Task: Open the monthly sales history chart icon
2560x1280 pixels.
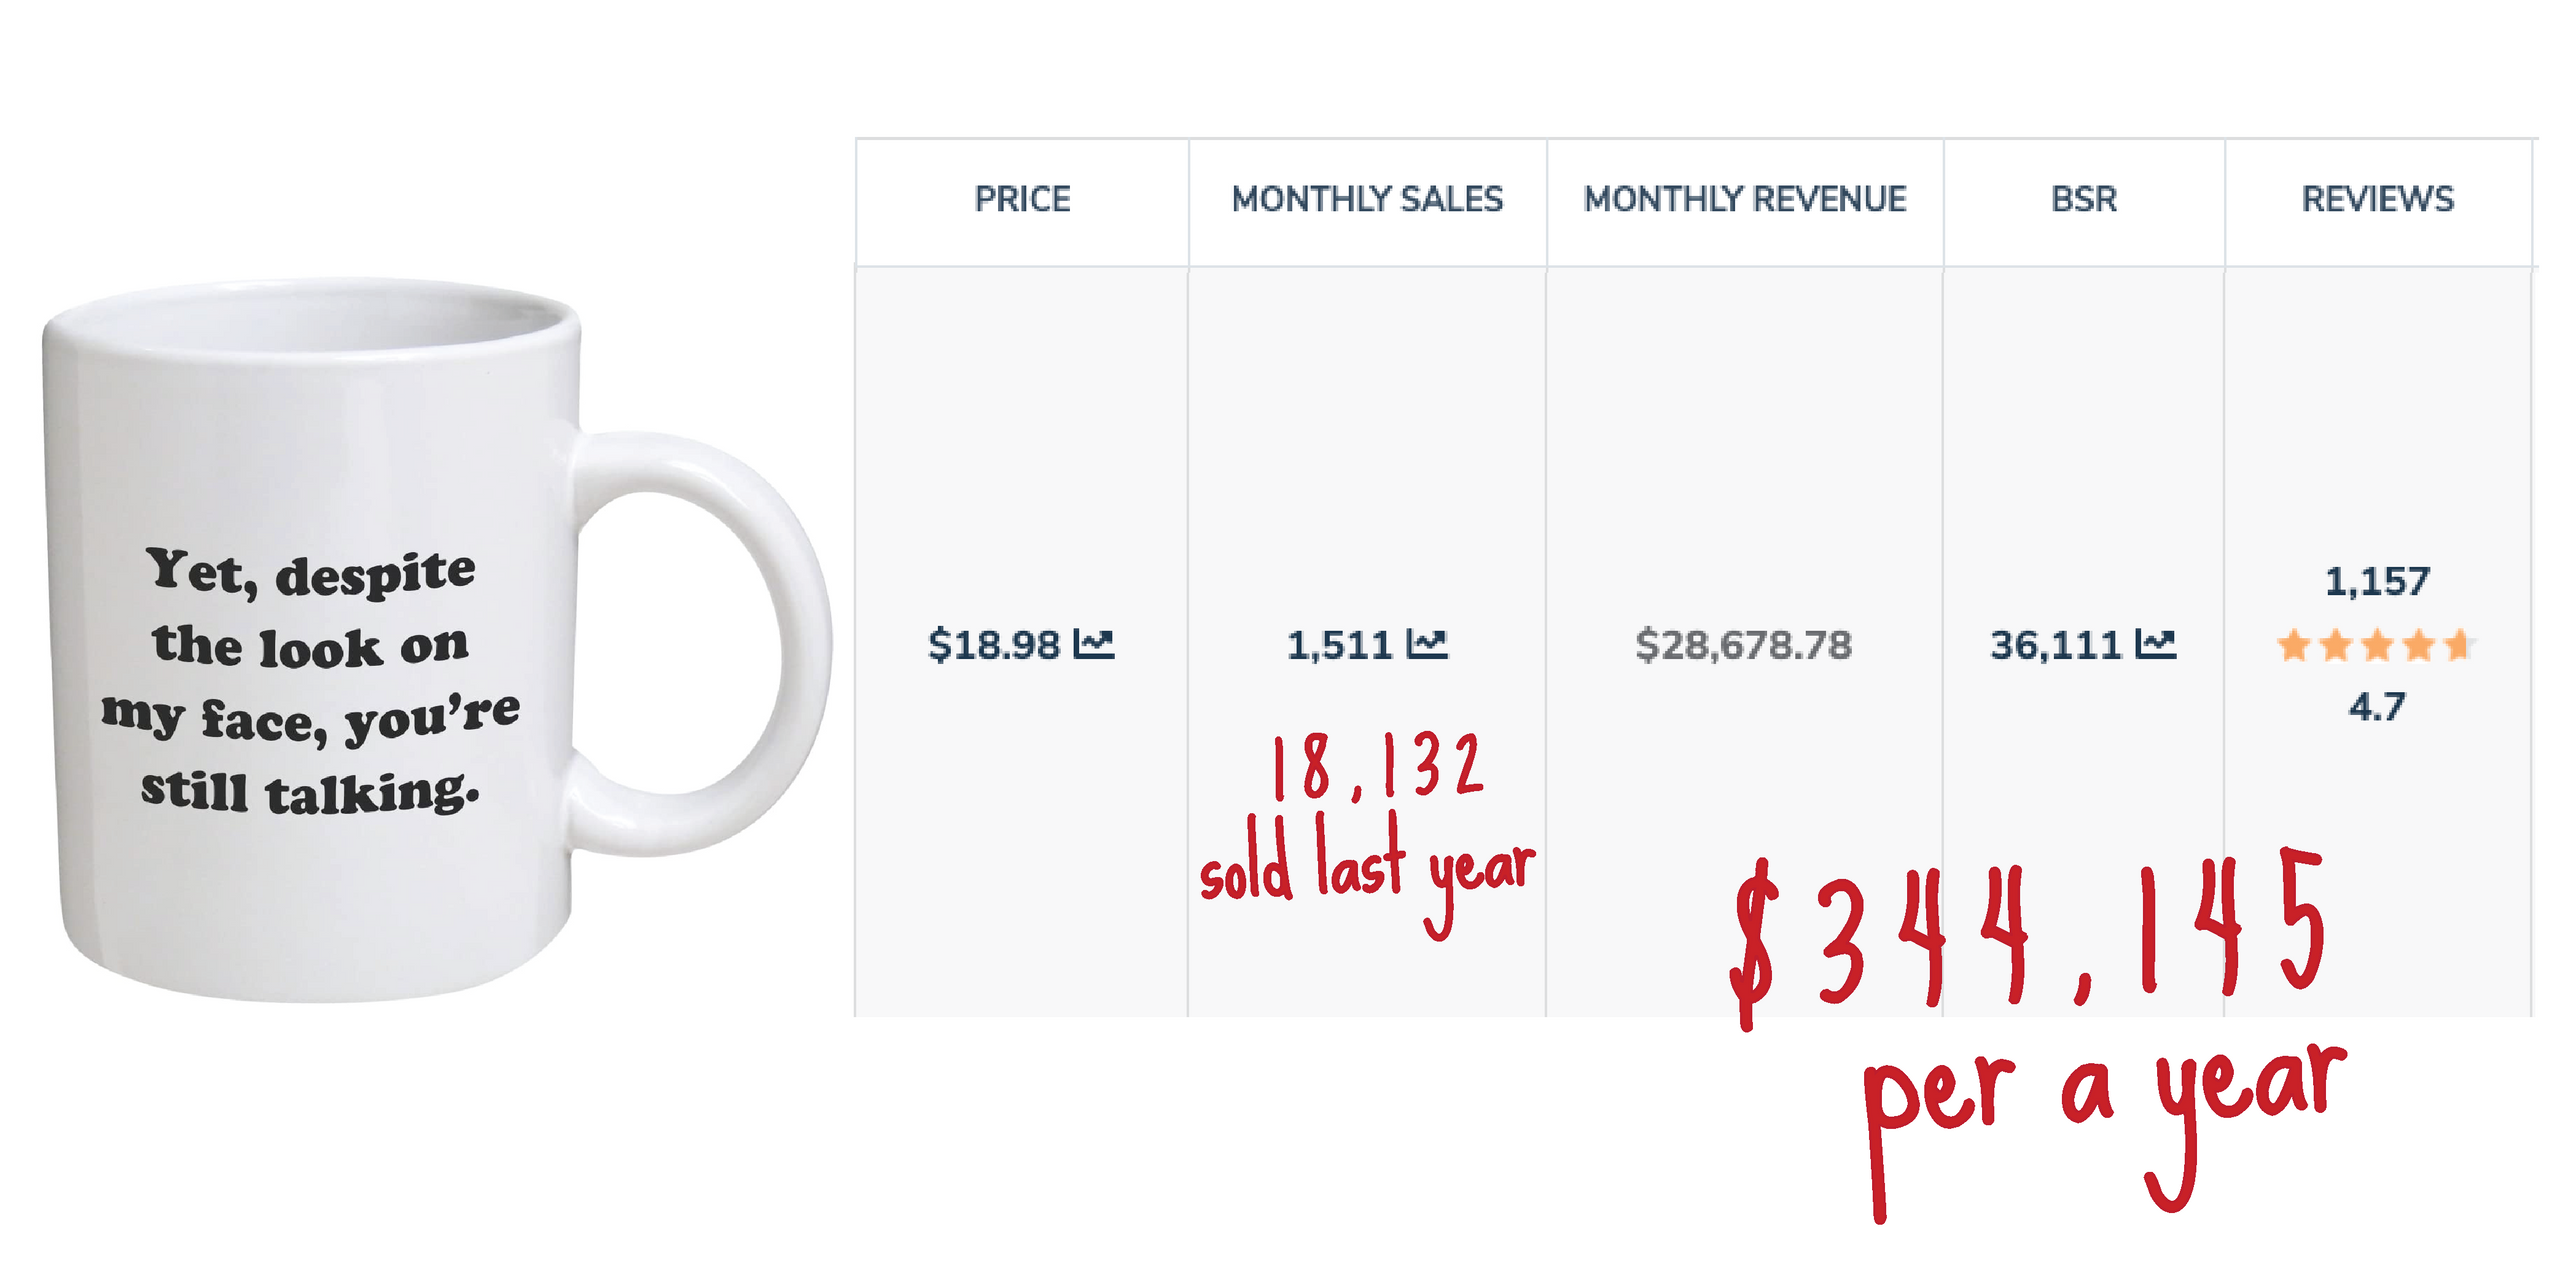Action: coord(1427,645)
